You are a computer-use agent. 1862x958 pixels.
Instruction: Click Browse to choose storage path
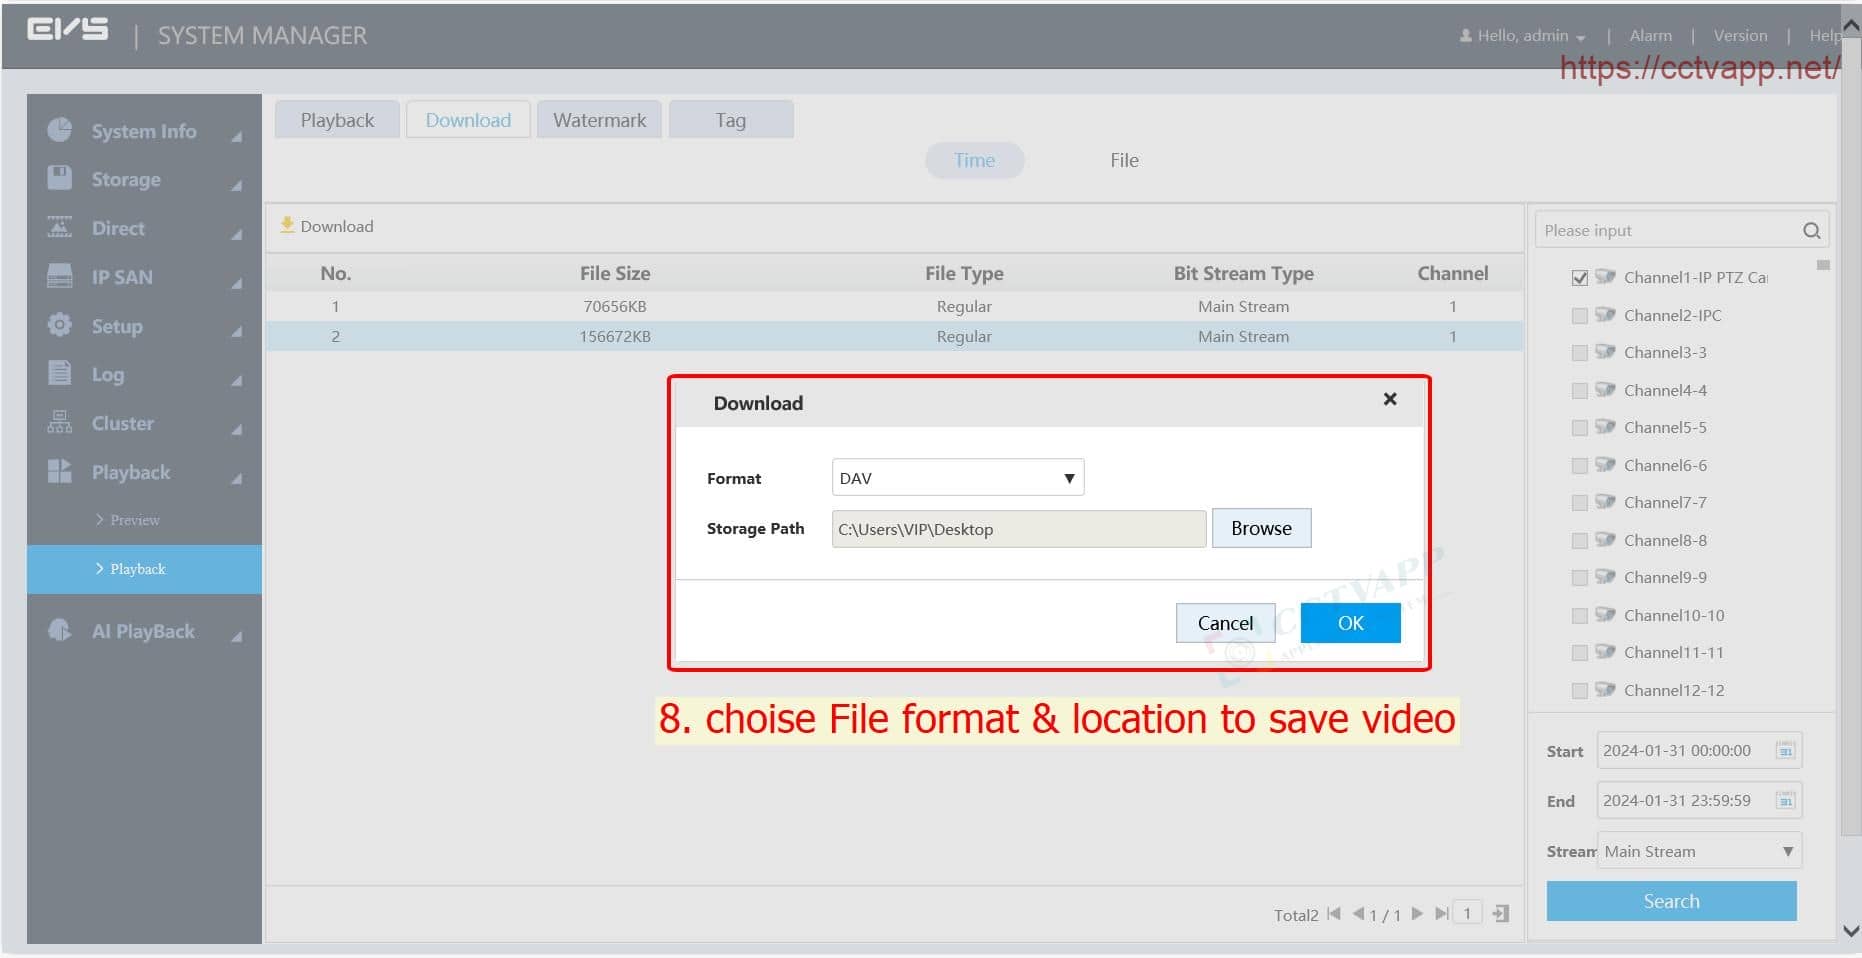(x=1261, y=528)
